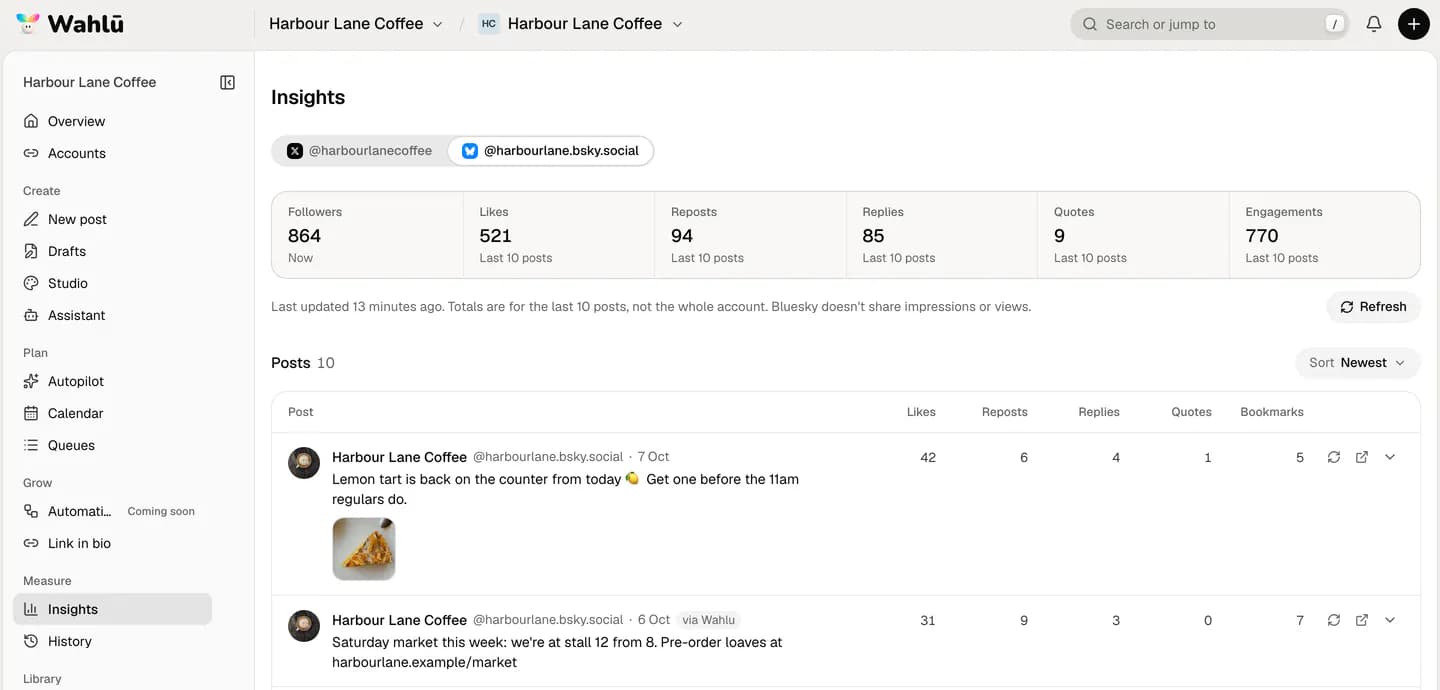Click New post in sidebar
The height and width of the screenshot is (690, 1440).
pyautogui.click(x=112, y=219)
